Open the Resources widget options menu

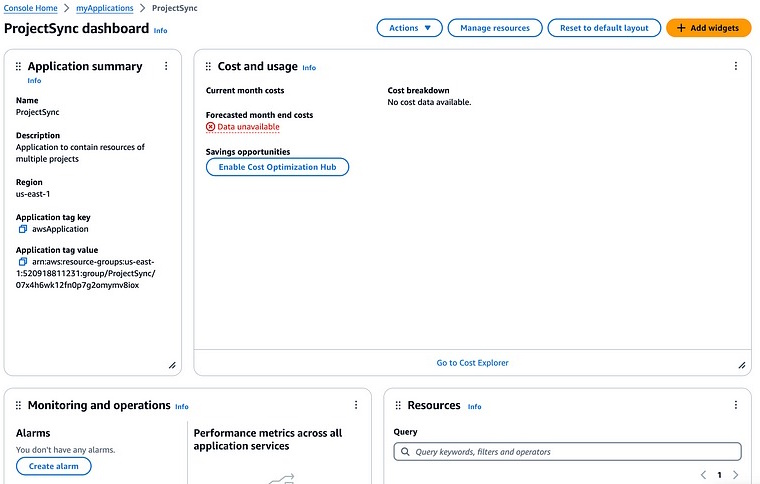click(x=736, y=405)
